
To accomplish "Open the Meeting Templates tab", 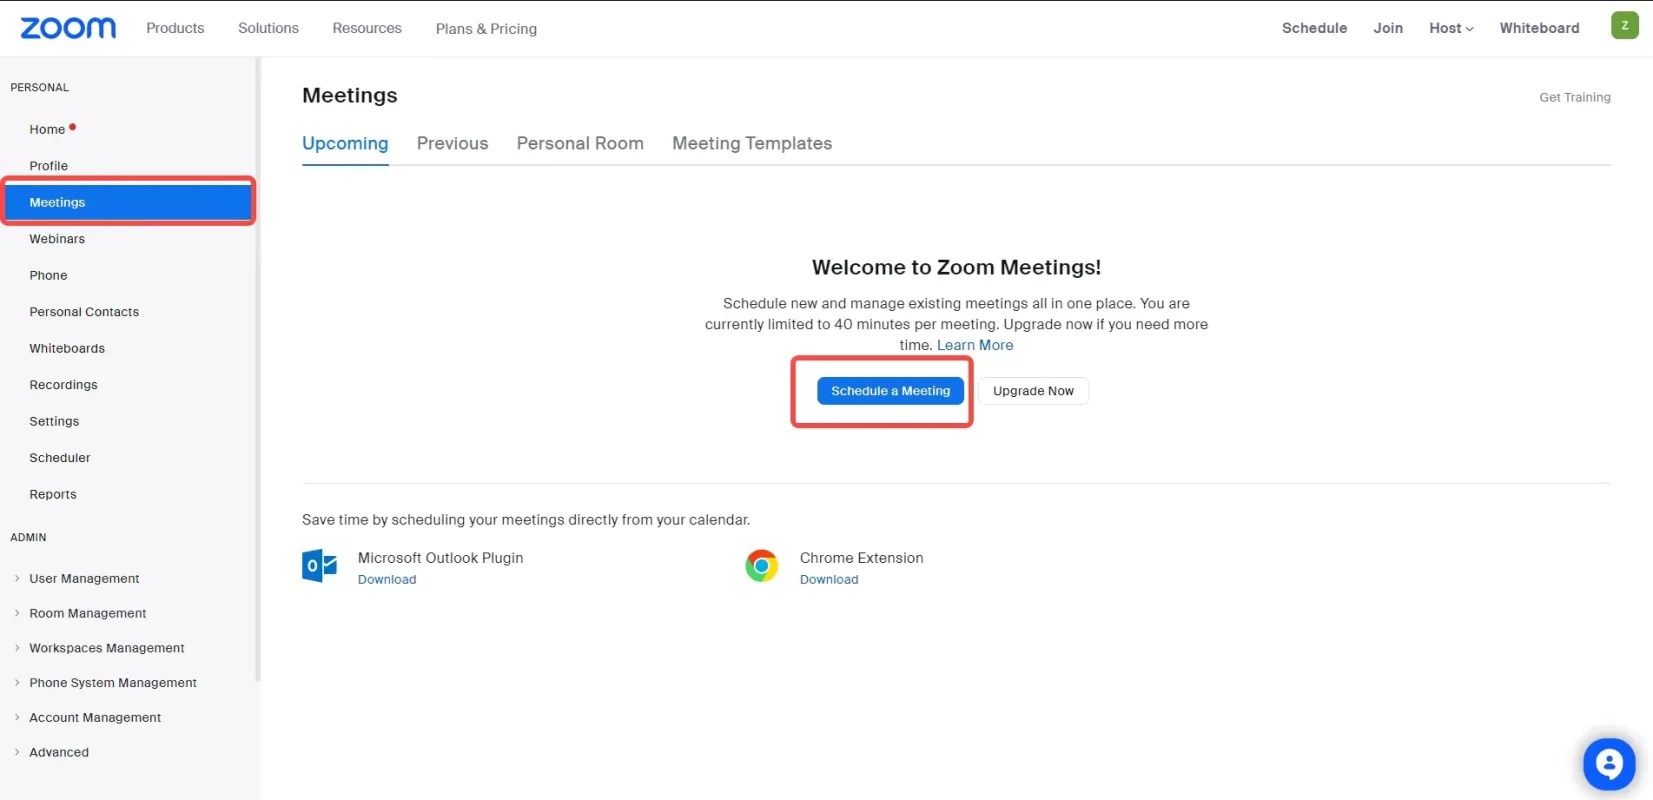I will coord(752,143).
